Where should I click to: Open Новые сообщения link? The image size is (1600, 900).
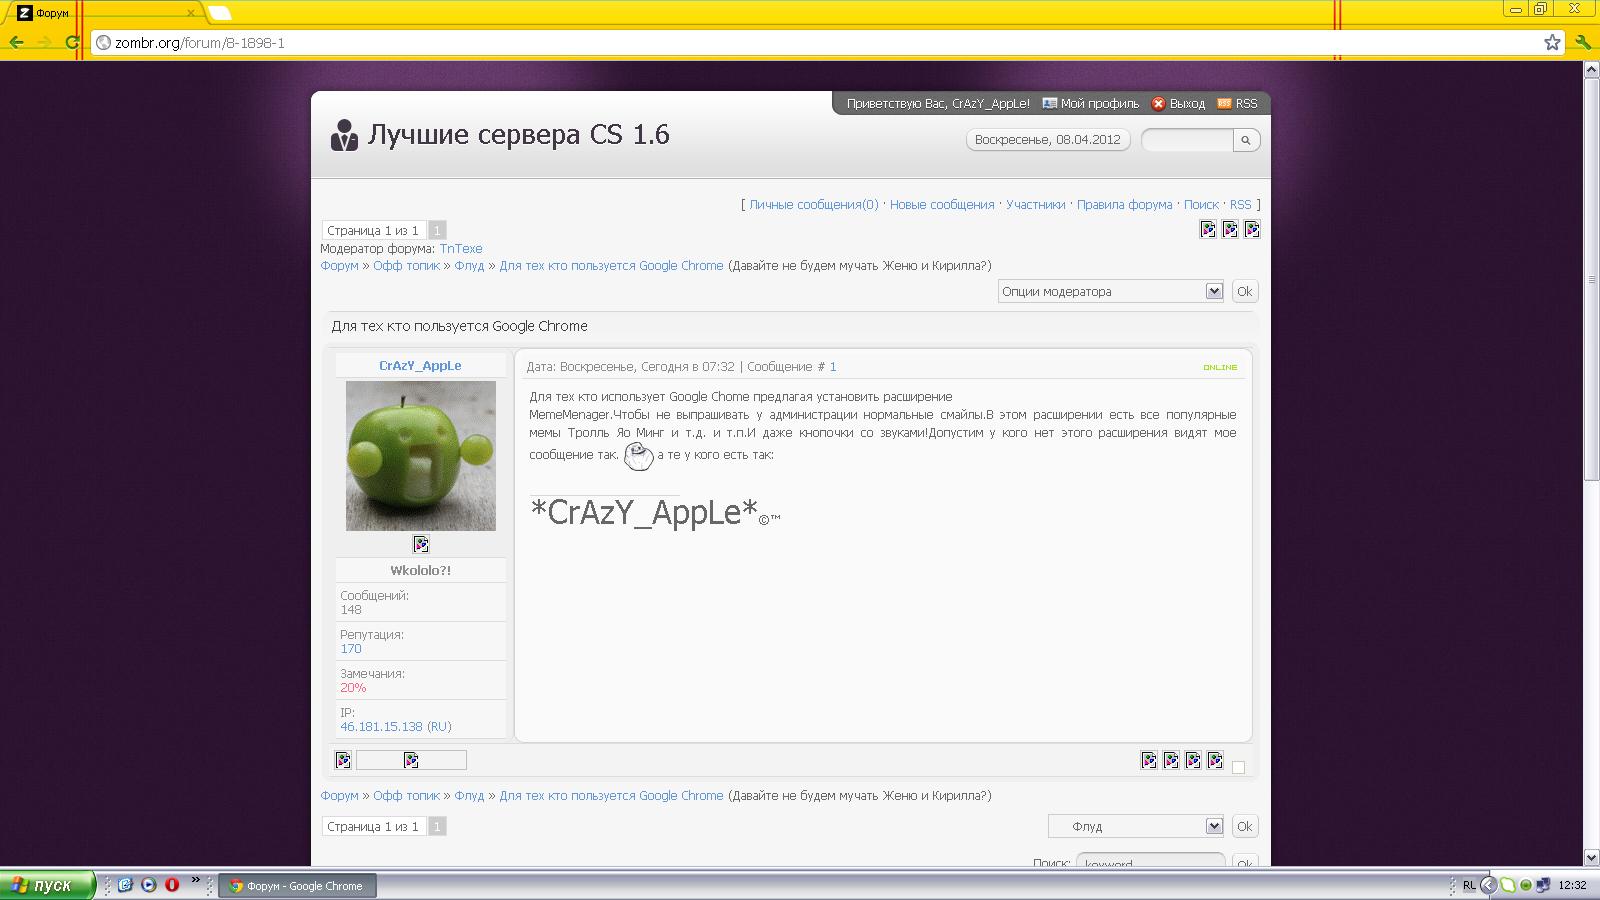coord(942,204)
